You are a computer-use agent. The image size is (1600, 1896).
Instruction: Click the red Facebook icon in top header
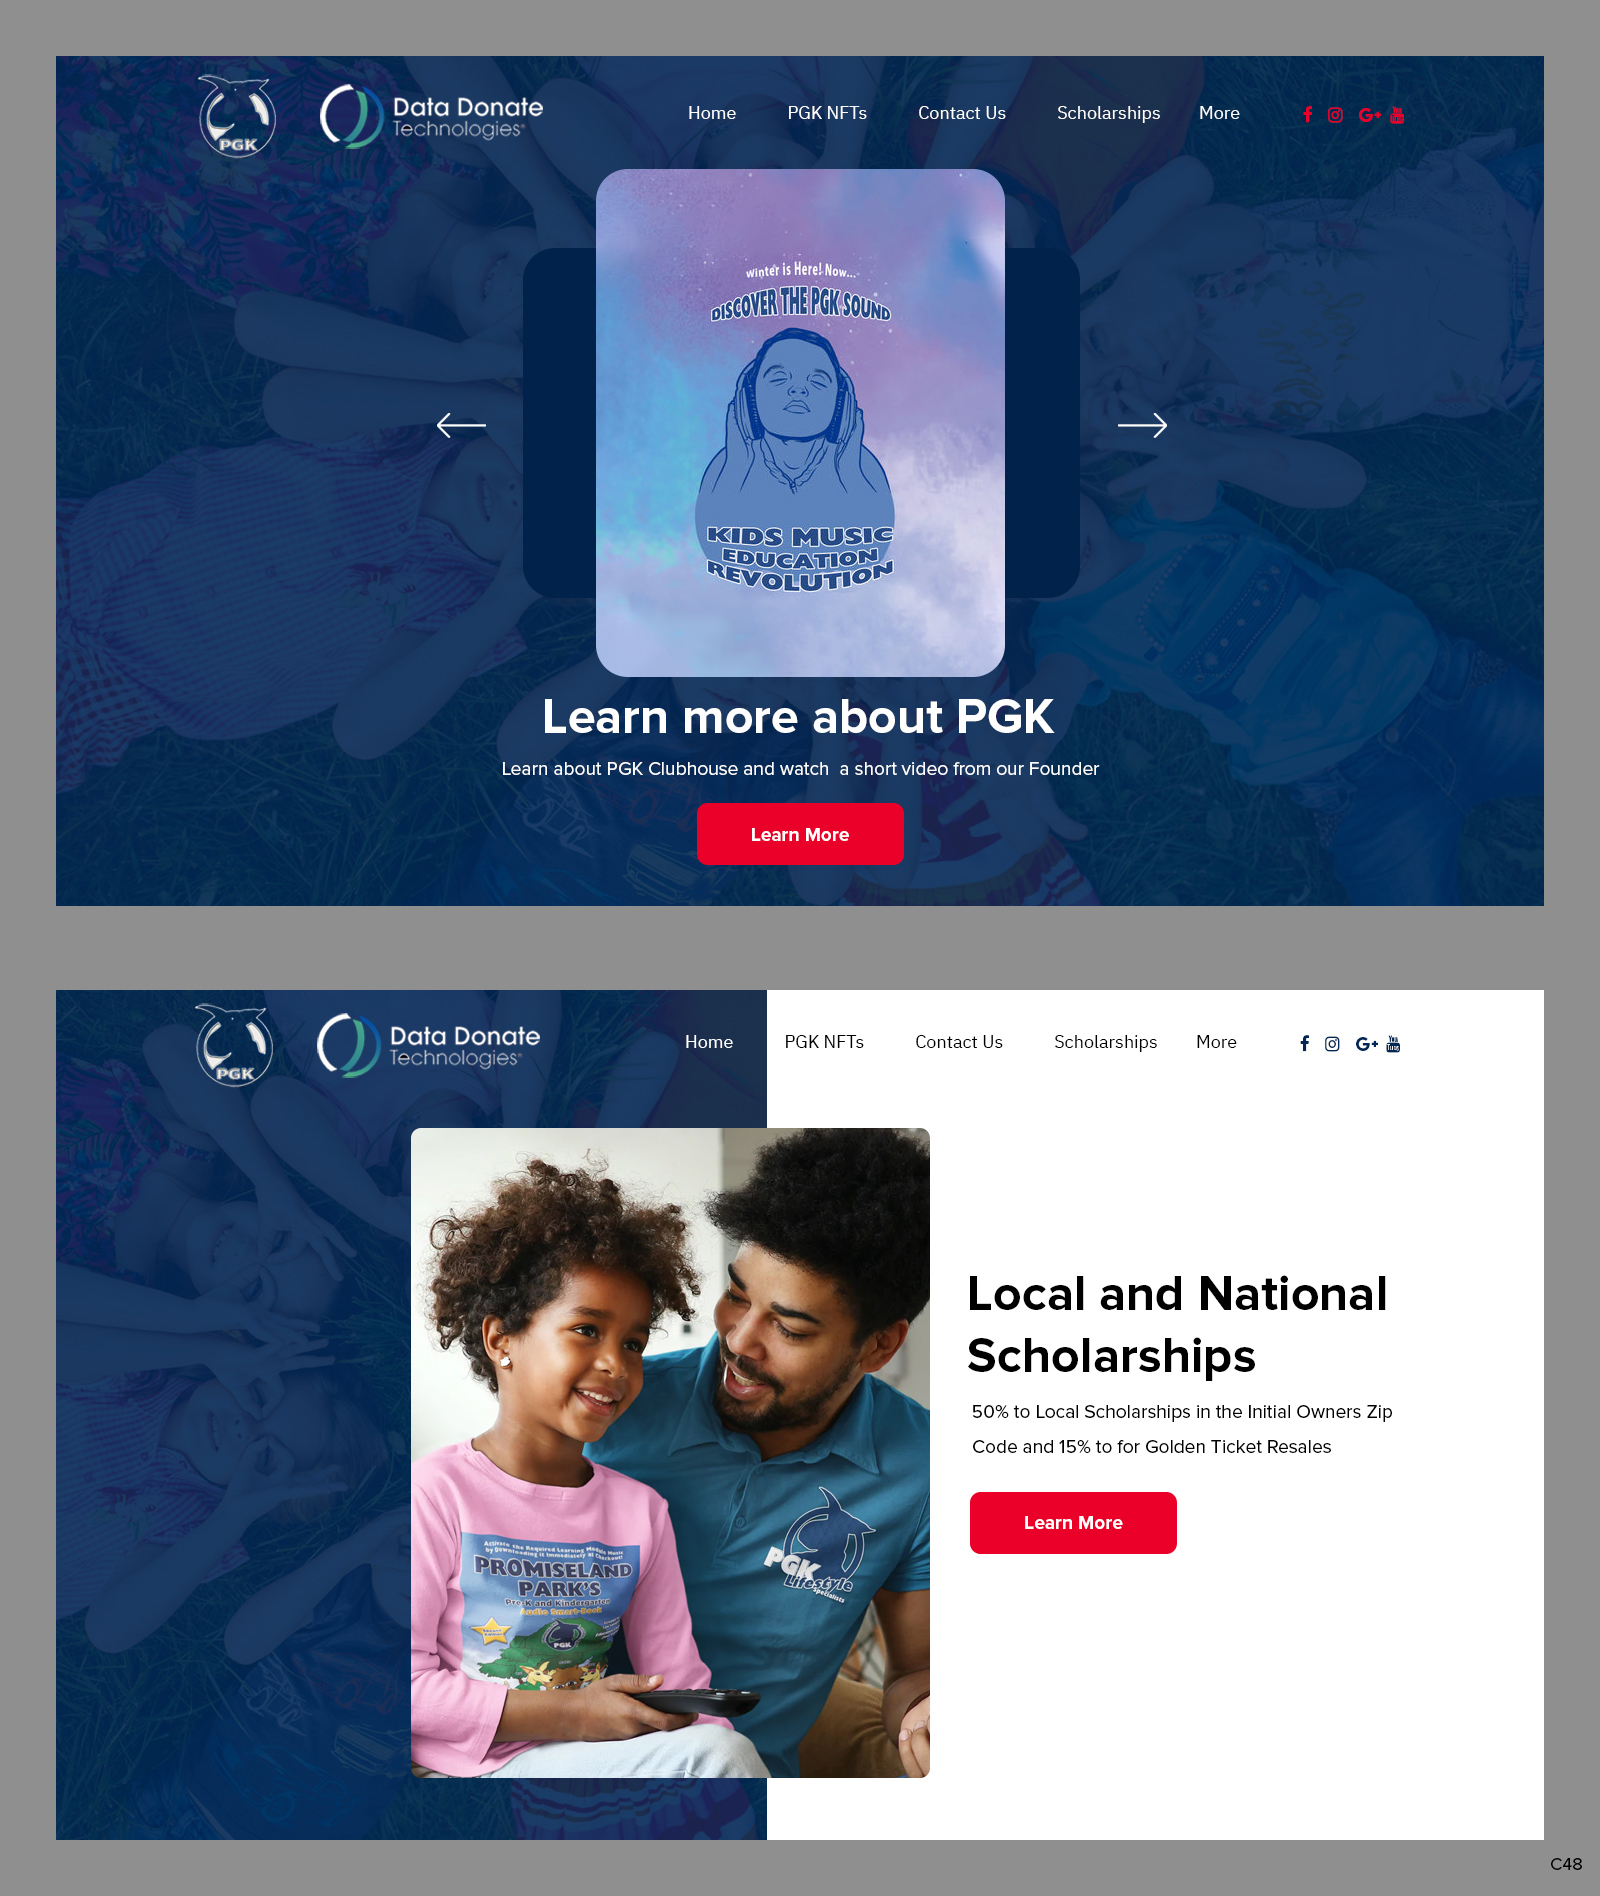[x=1307, y=114]
